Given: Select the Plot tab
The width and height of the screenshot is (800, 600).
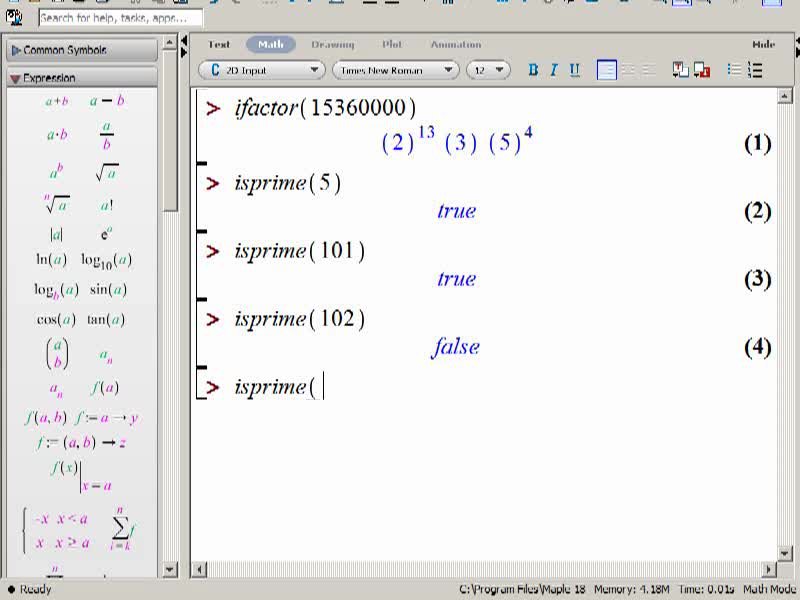Looking at the screenshot, I should [x=392, y=44].
